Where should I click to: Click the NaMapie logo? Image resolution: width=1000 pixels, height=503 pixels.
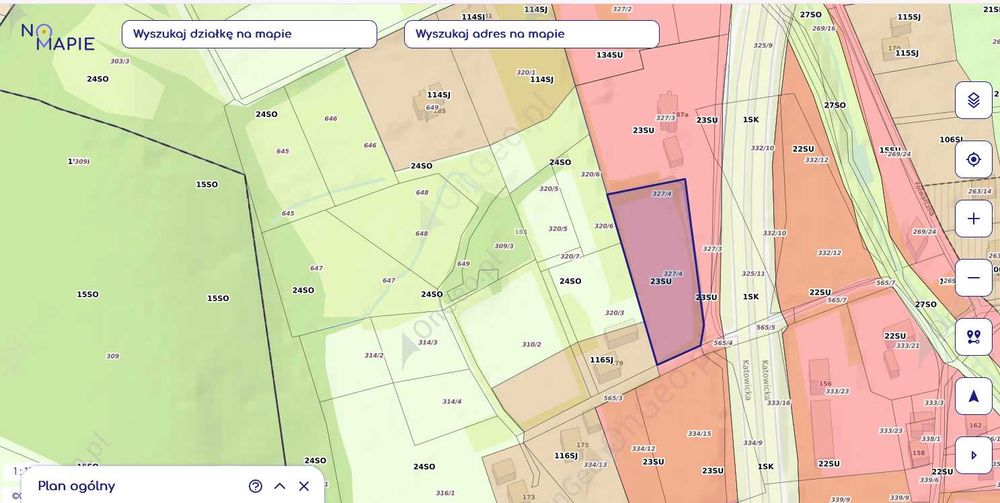(57, 37)
